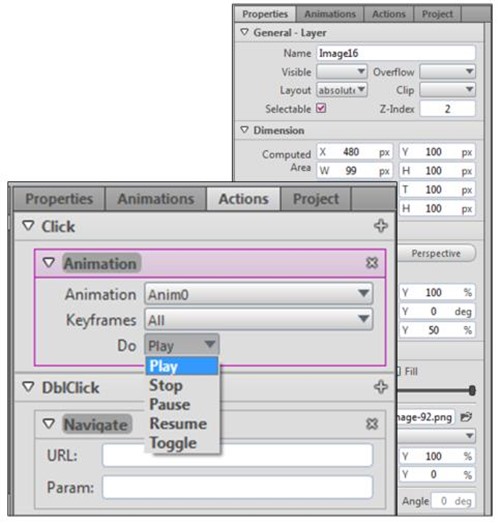Switch to Animations tab in front panel
The image size is (500, 523).
[156, 199]
